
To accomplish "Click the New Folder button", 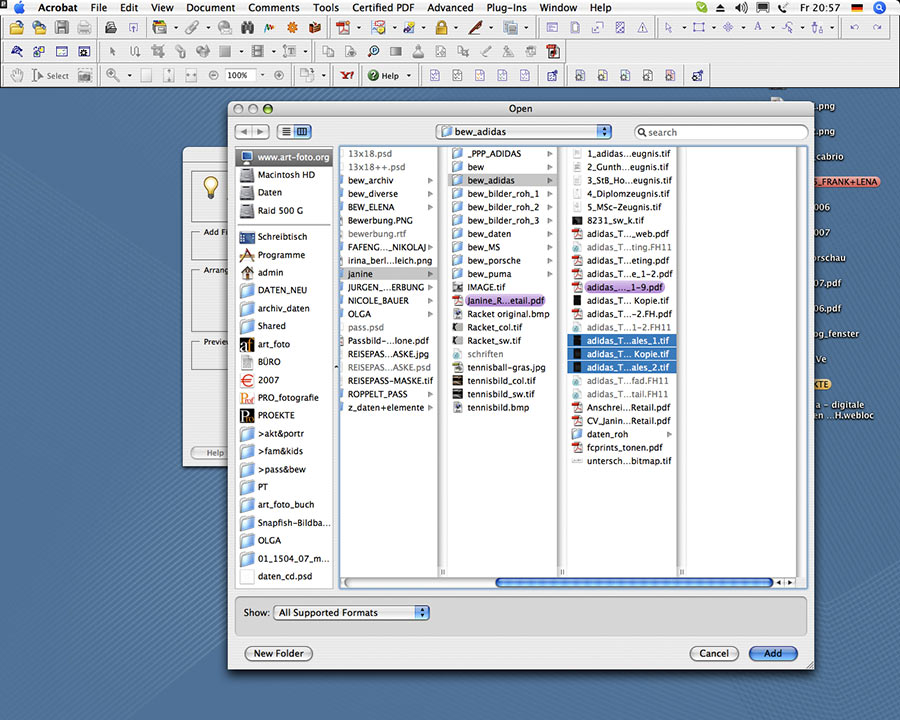I will (x=278, y=653).
